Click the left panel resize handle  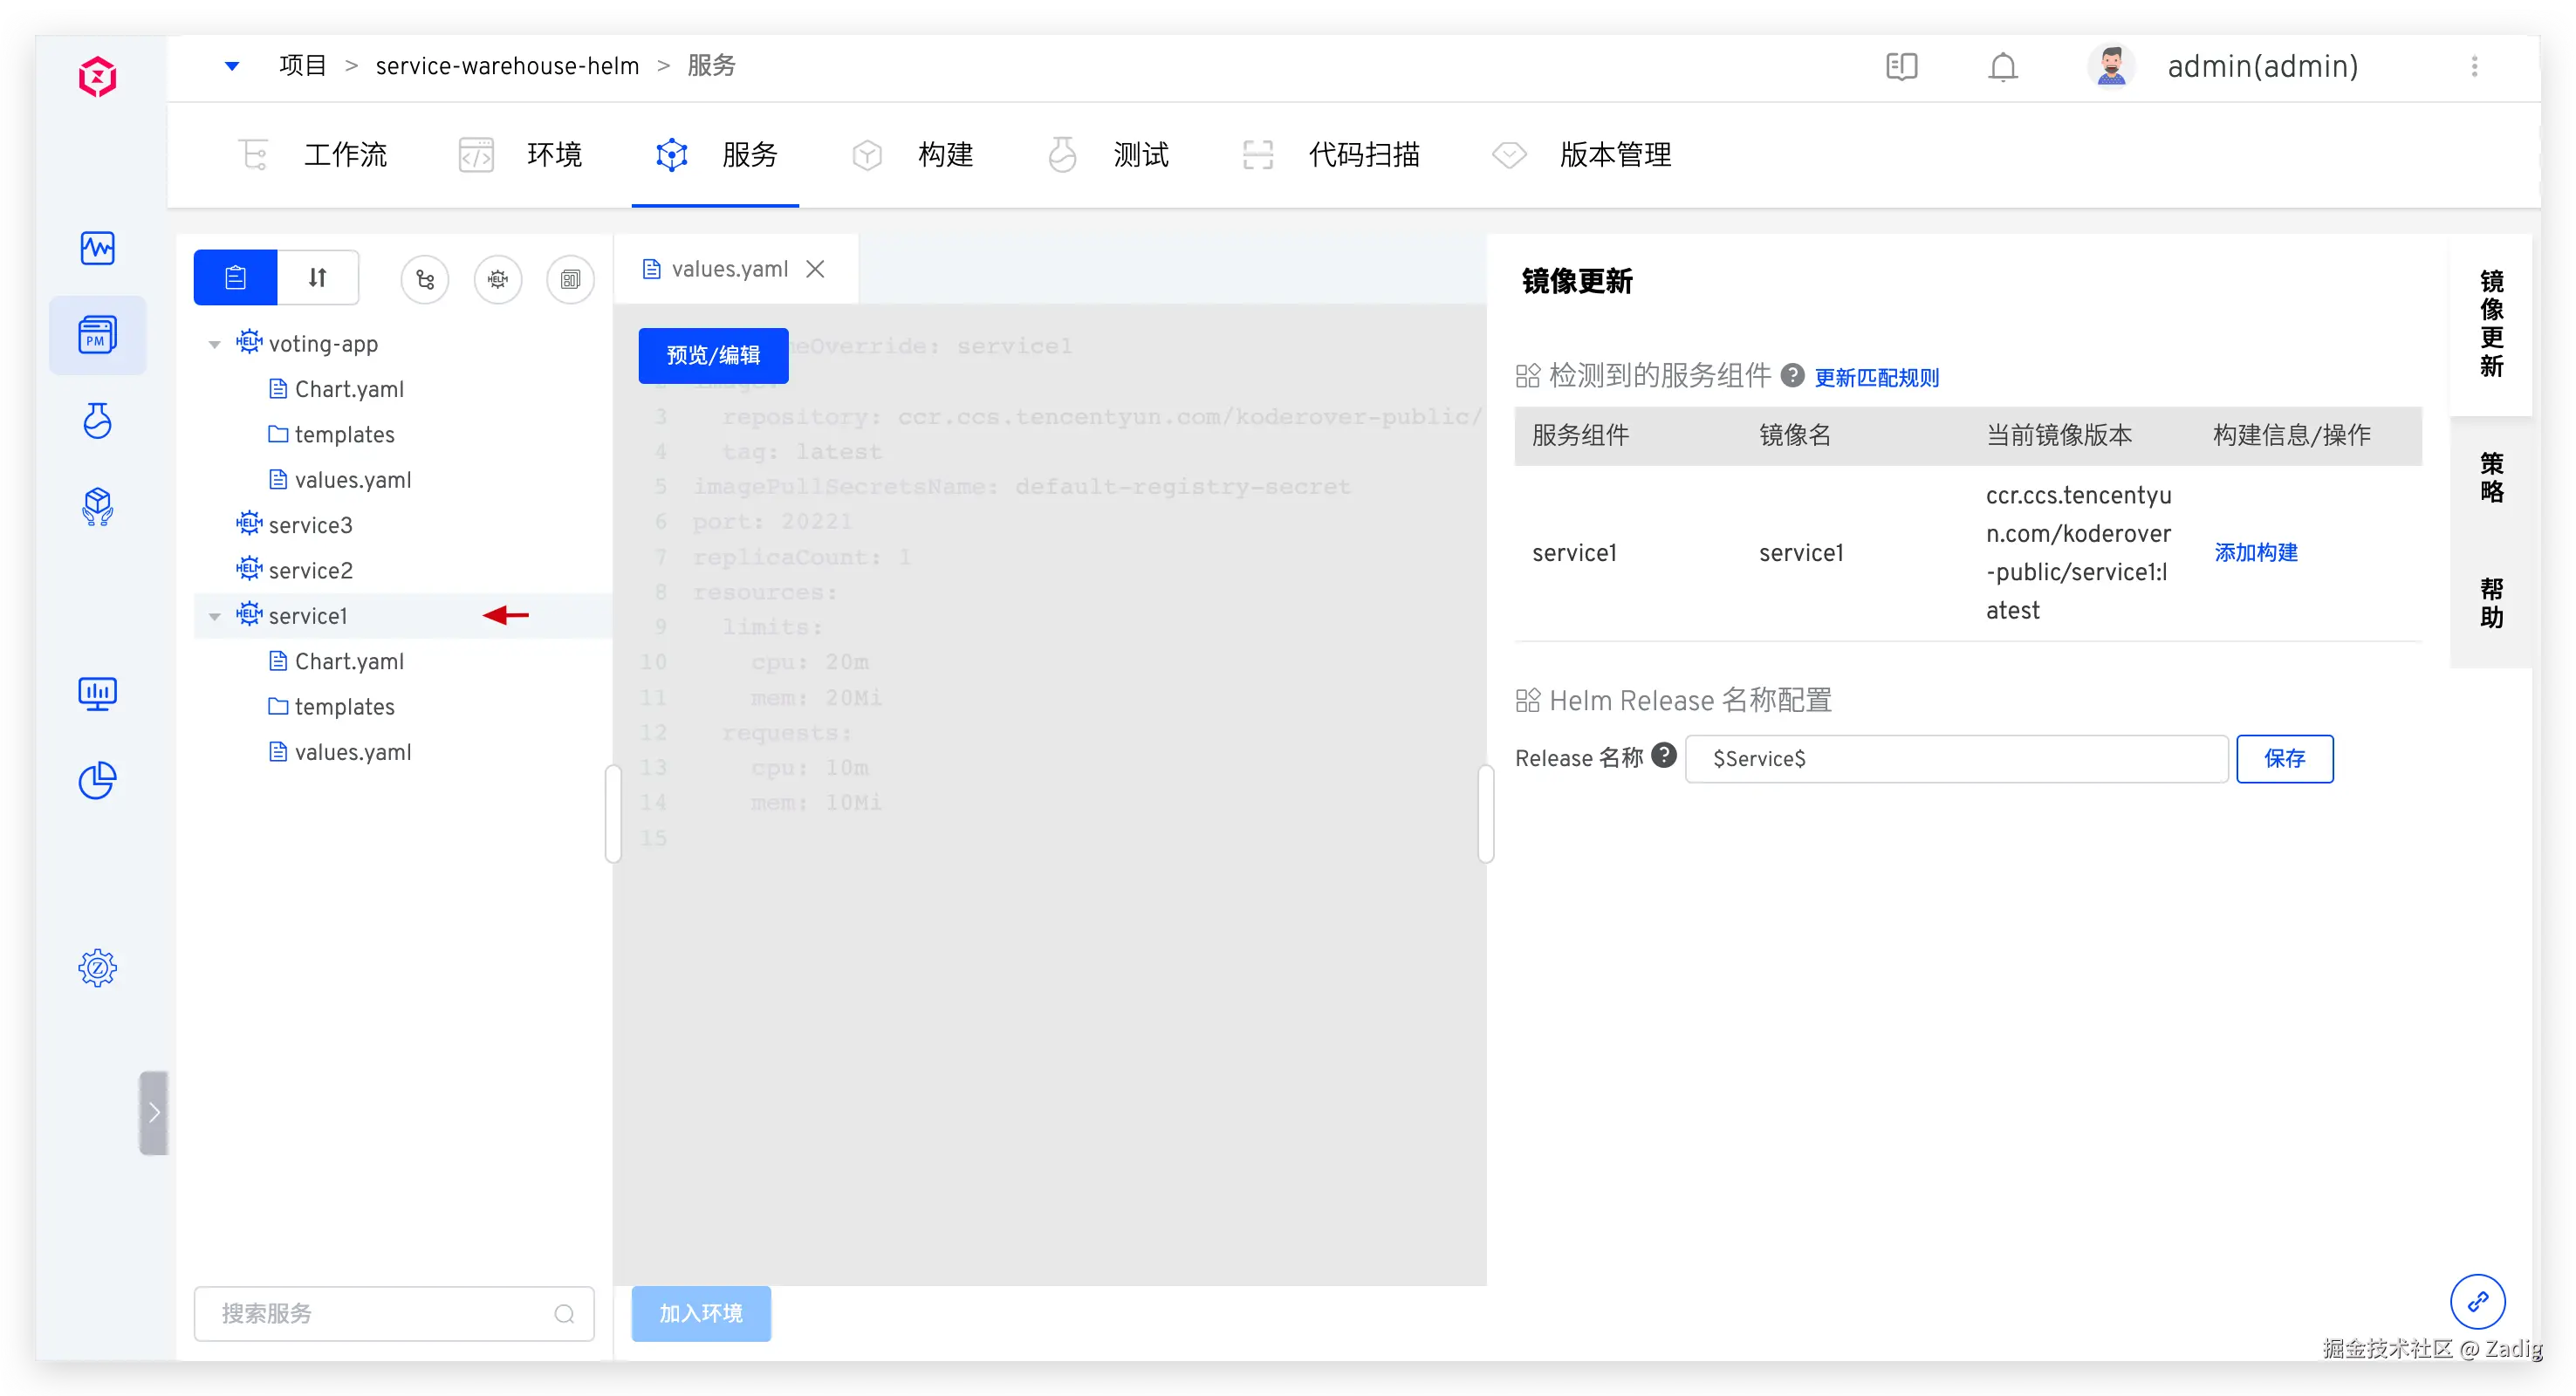pos(613,813)
